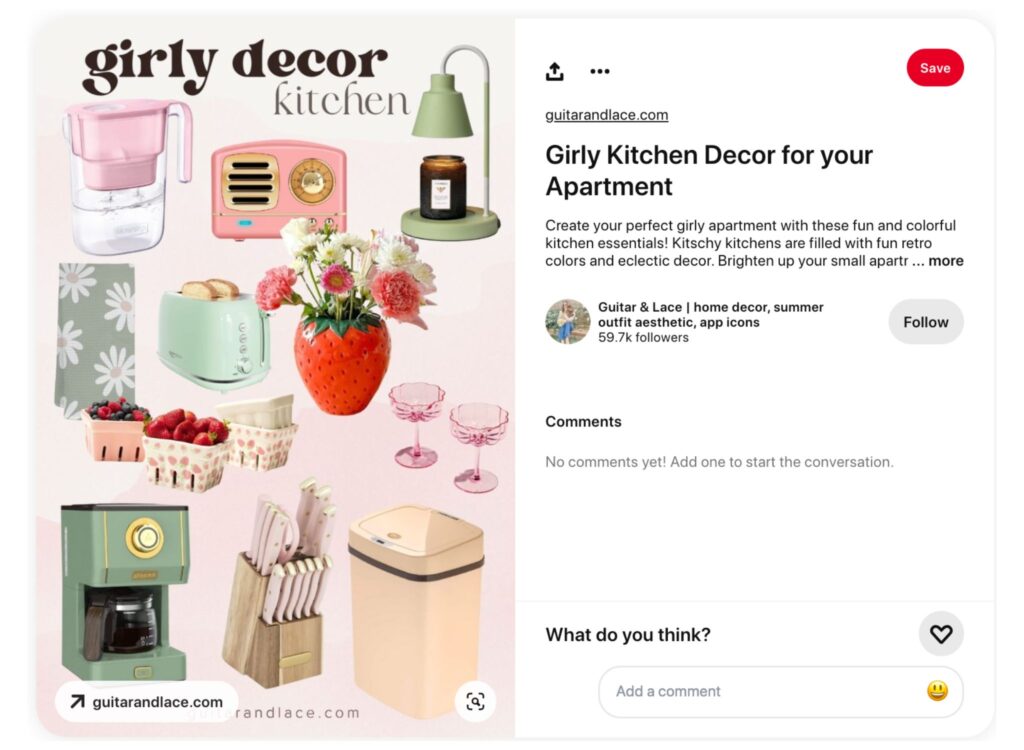The image size is (1024, 750).
Task: Click the visual search lens icon
Action: (x=475, y=702)
